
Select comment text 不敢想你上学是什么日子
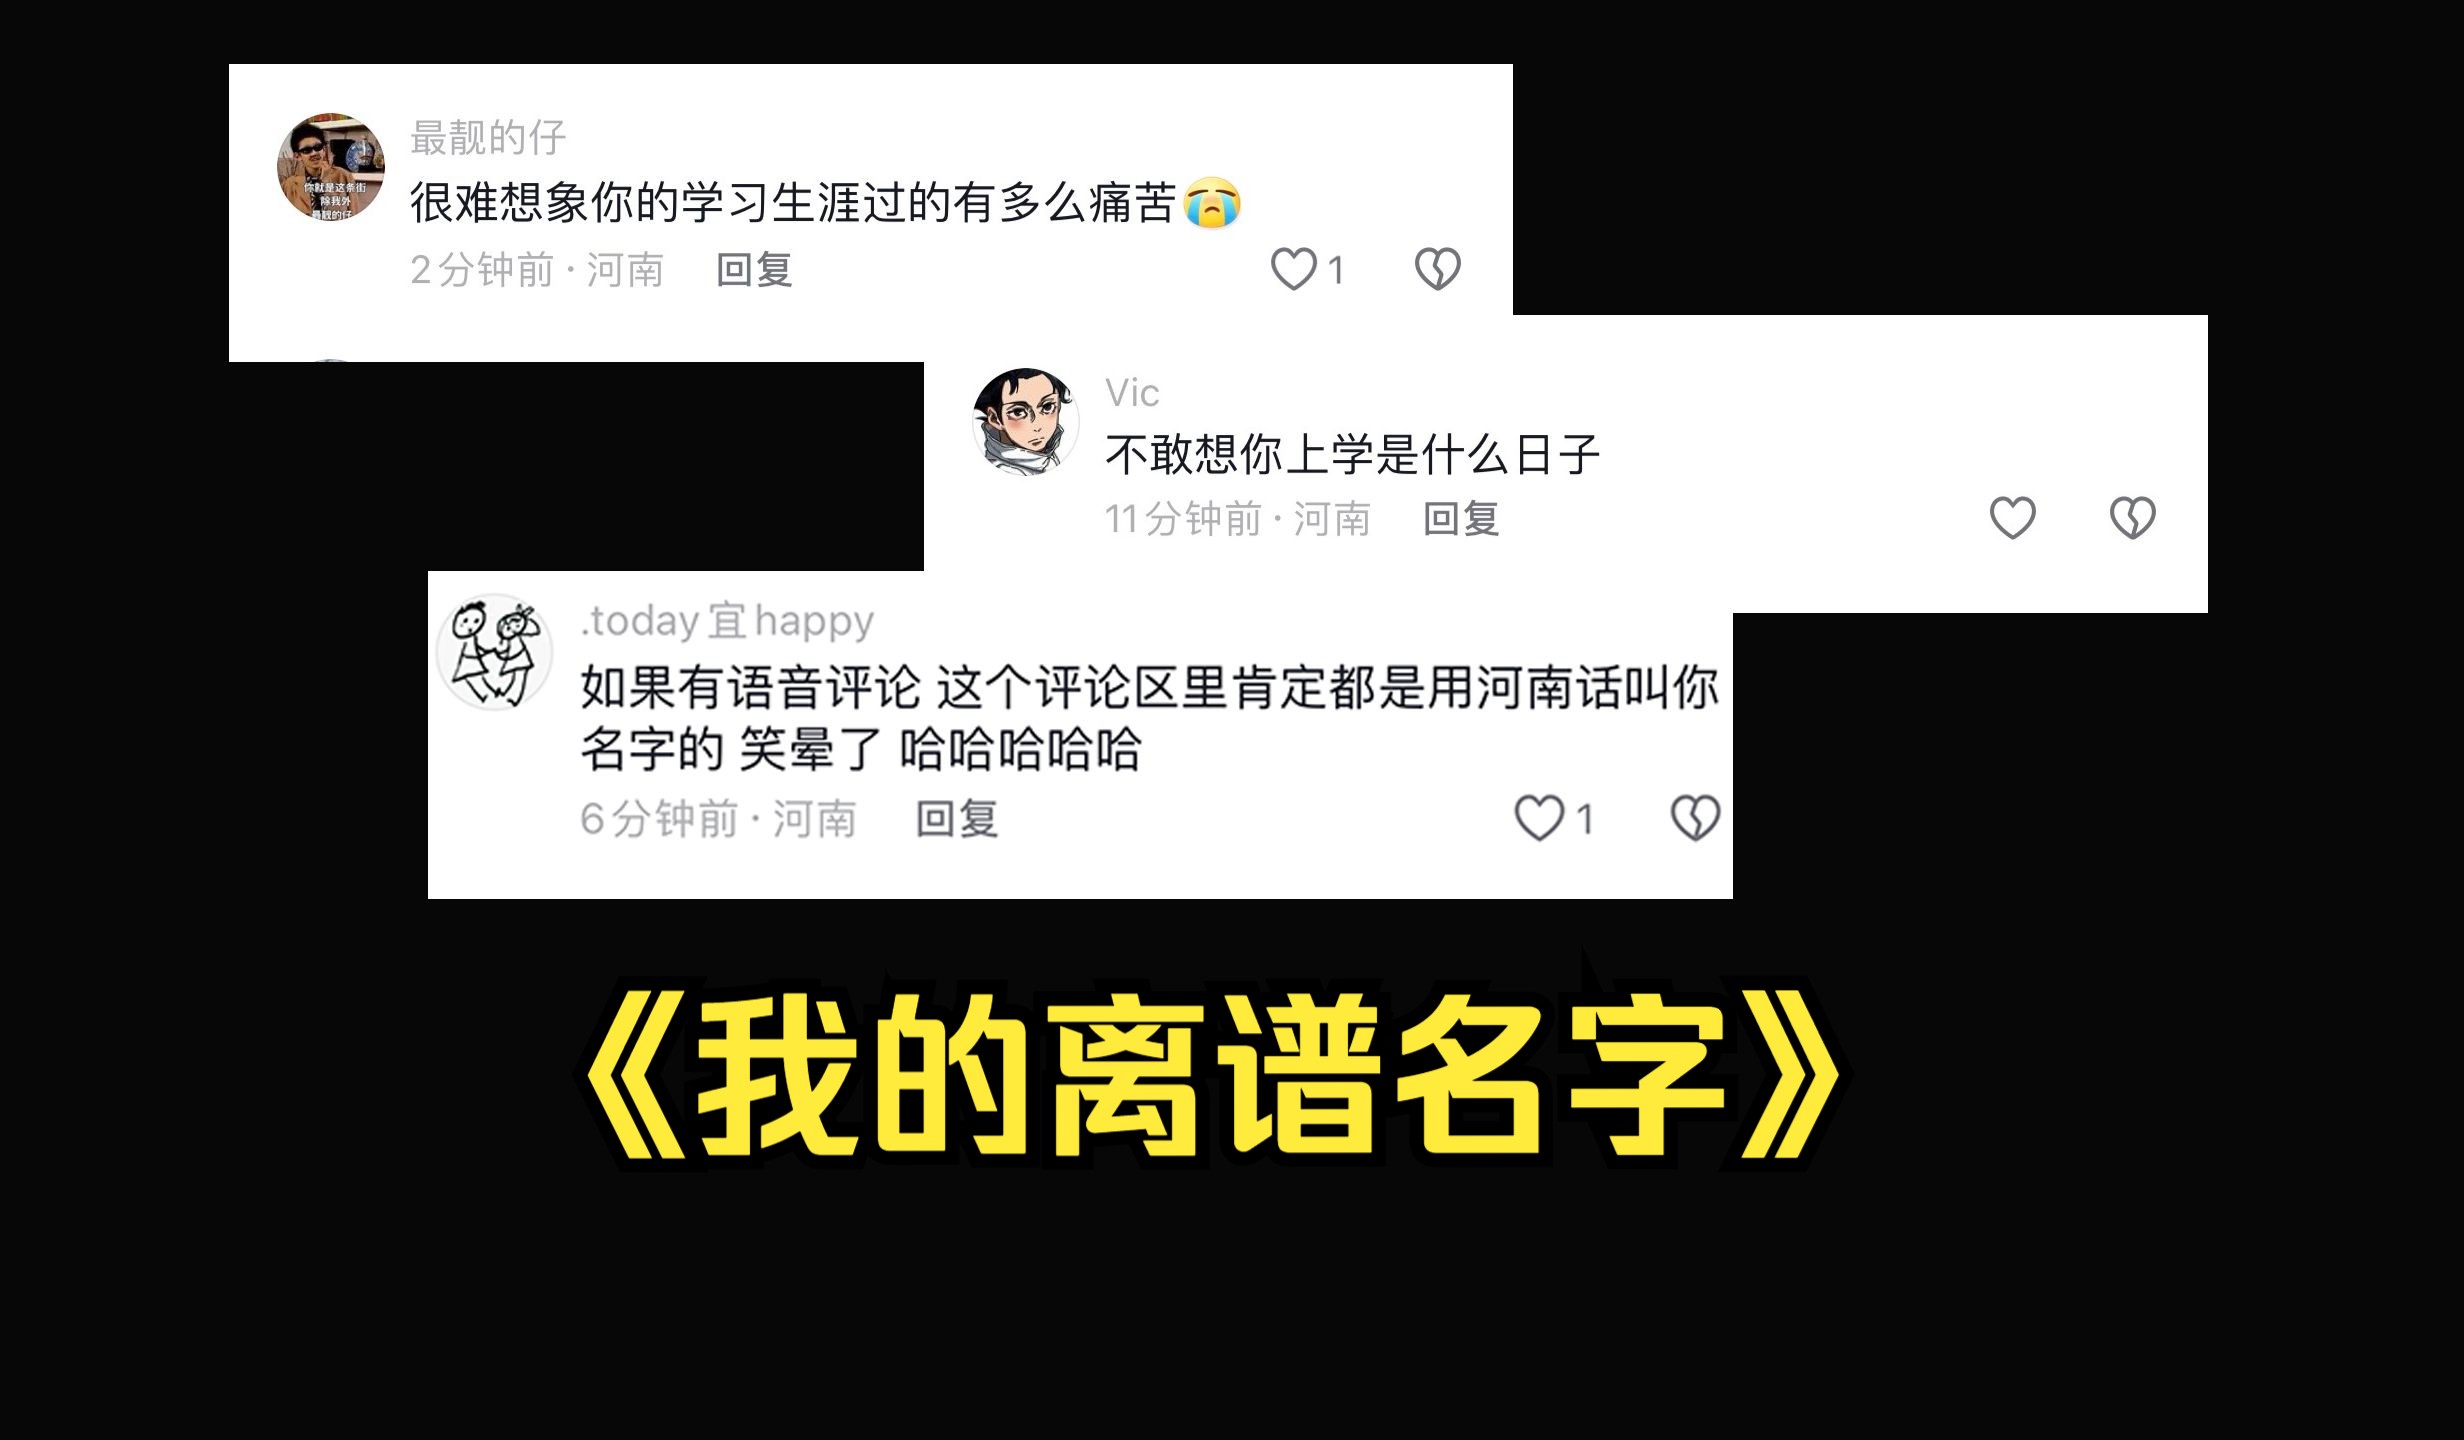(1353, 455)
